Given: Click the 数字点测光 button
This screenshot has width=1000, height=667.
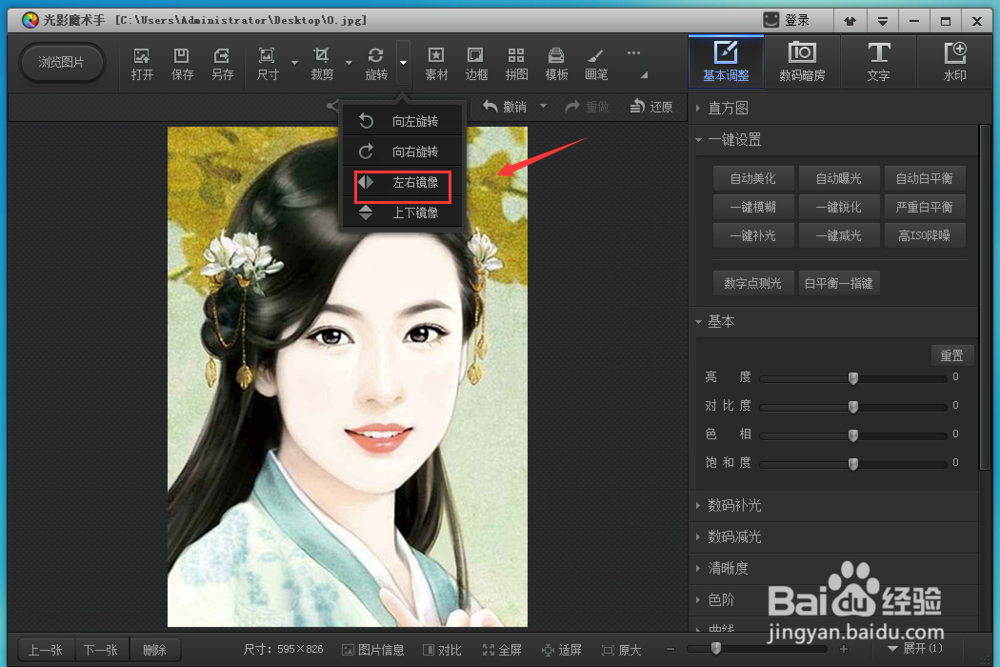Looking at the screenshot, I should tap(753, 283).
